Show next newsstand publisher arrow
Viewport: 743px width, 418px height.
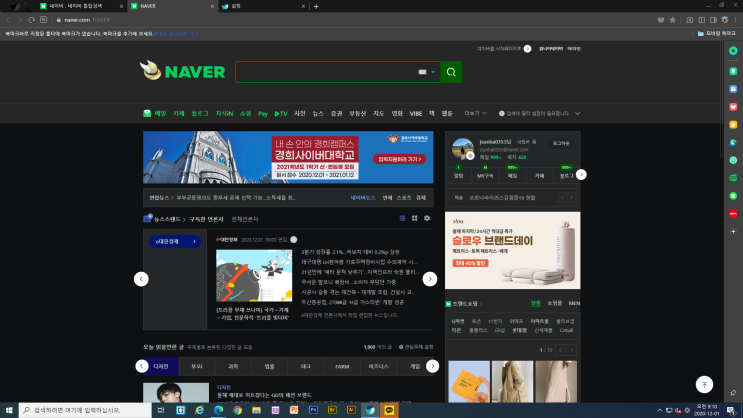[430, 279]
